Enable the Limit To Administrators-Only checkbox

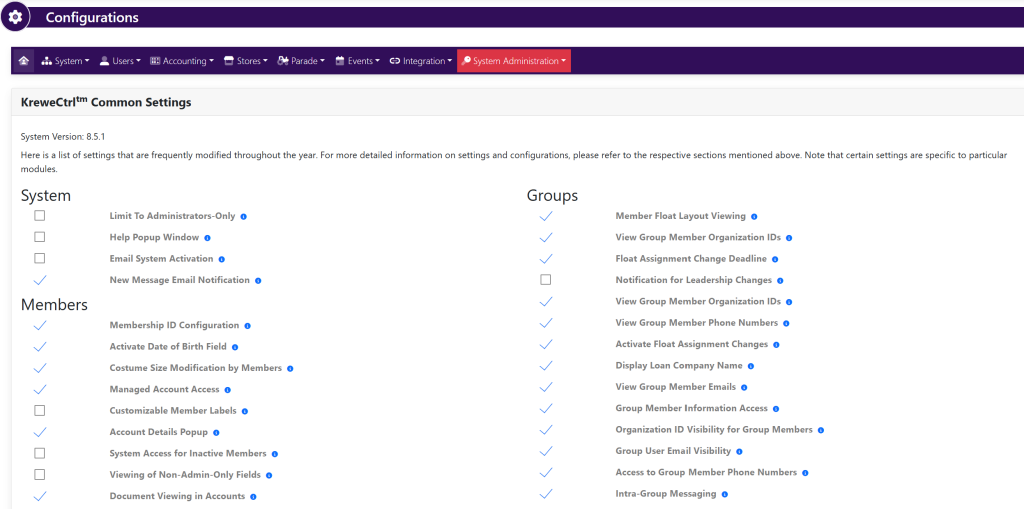coord(40,216)
